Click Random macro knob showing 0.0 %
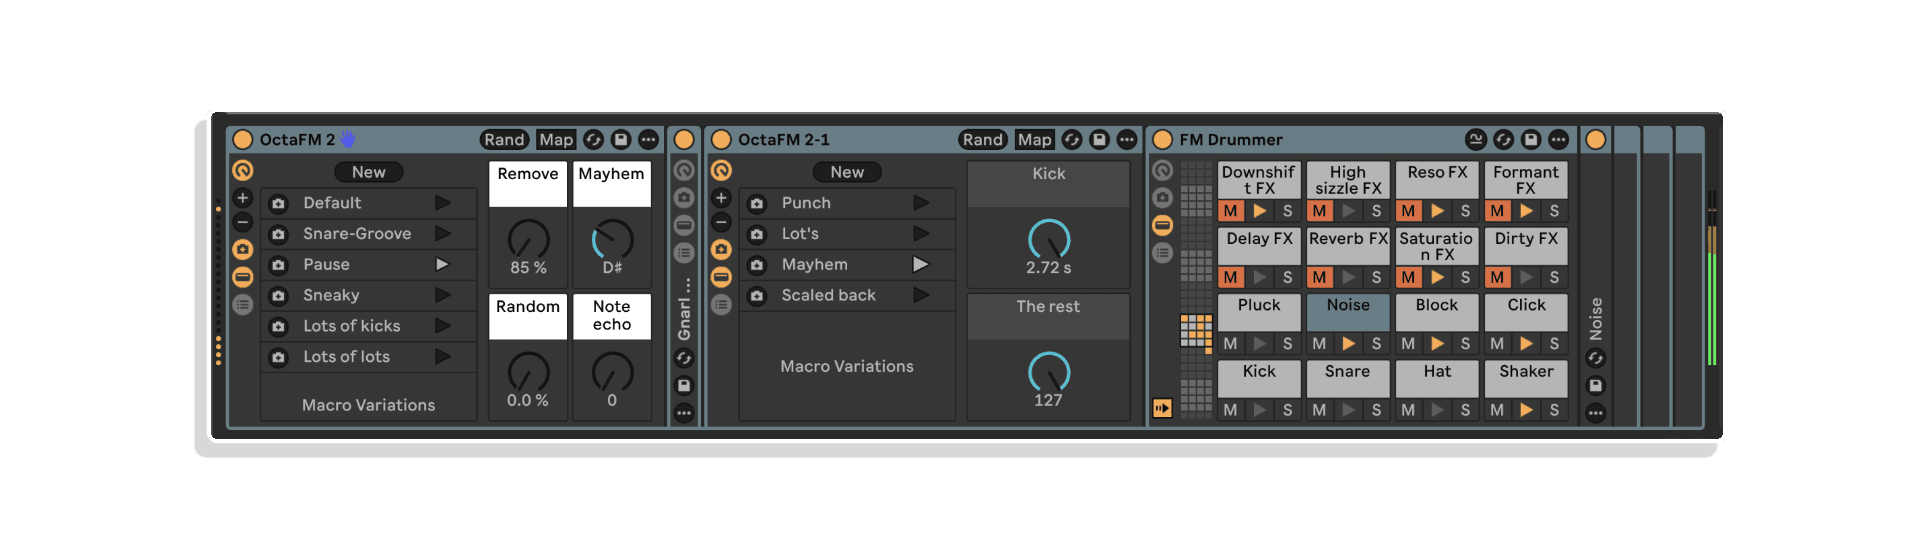Screen dimensions: 1920x551 tap(528, 373)
